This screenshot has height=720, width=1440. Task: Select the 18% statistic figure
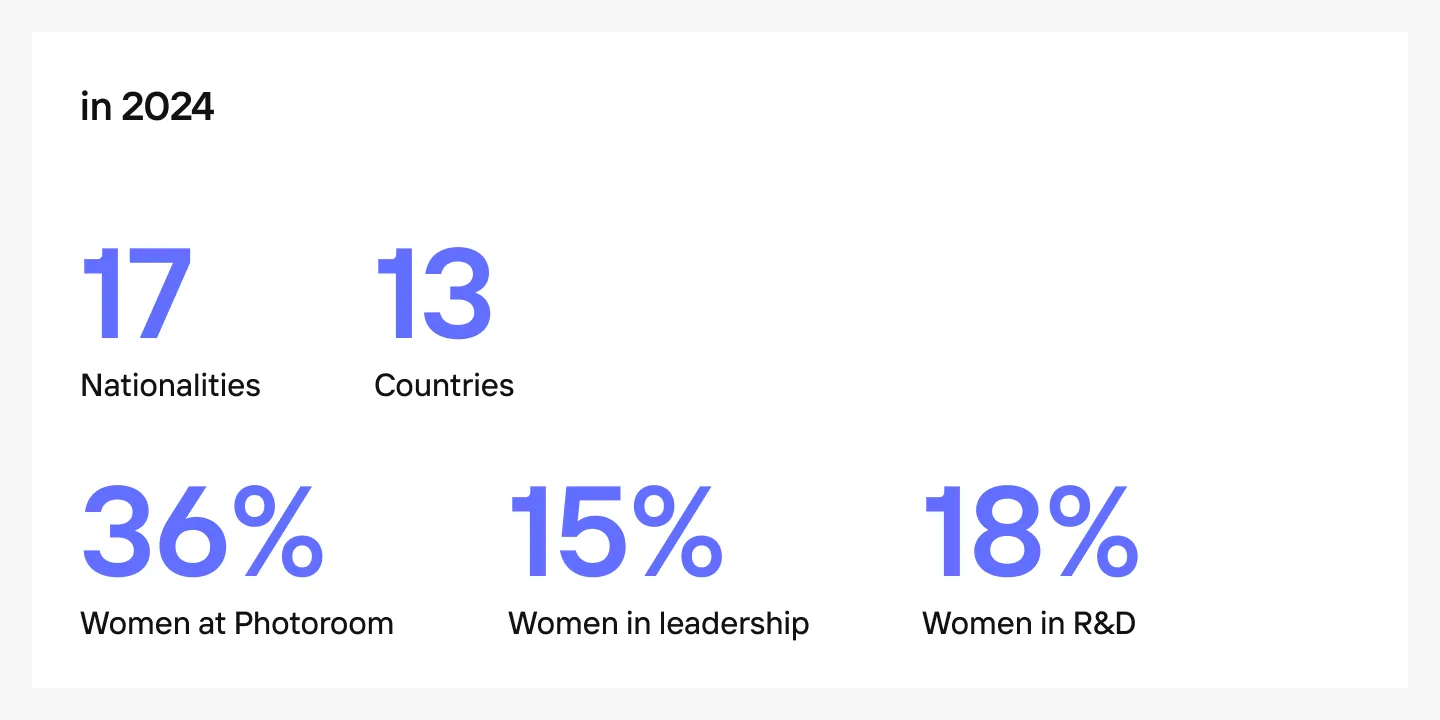[x=1031, y=533]
